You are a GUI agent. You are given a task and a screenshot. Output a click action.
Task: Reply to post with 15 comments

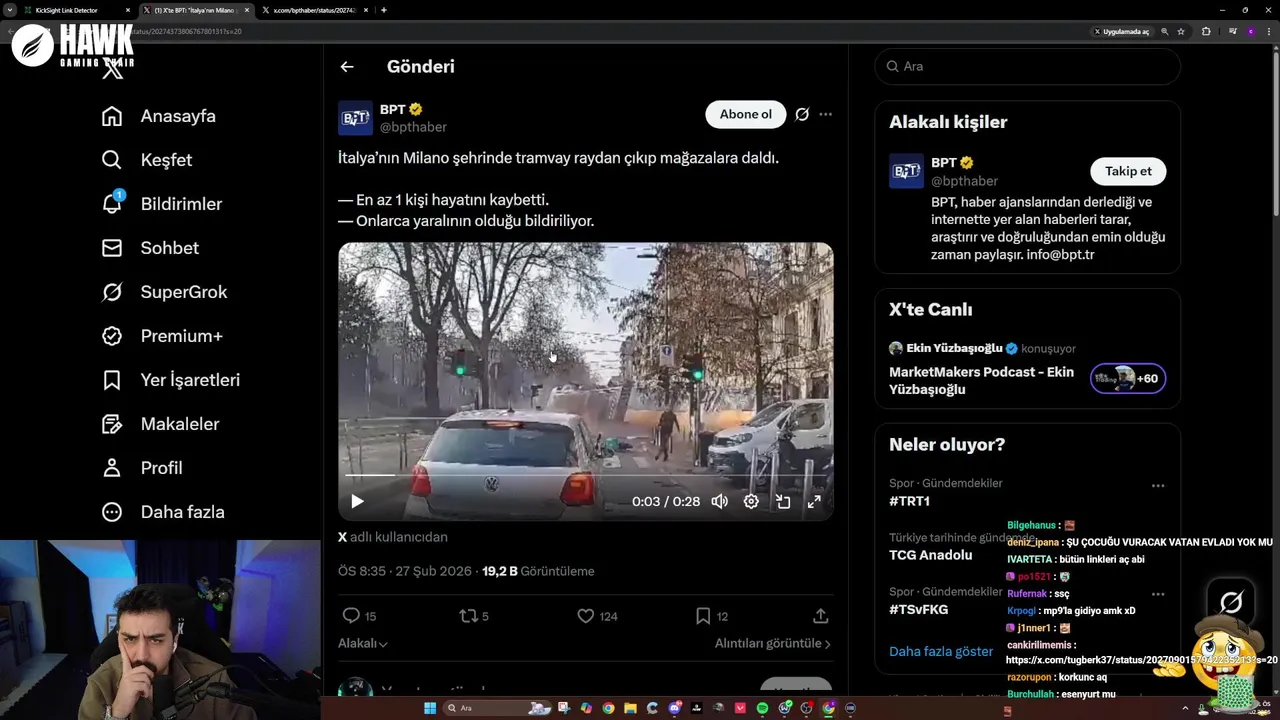pyautogui.click(x=359, y=616)
